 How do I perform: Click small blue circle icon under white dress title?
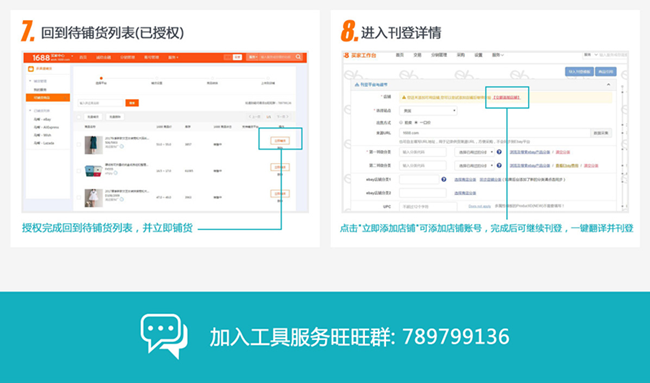coord(121,199)
